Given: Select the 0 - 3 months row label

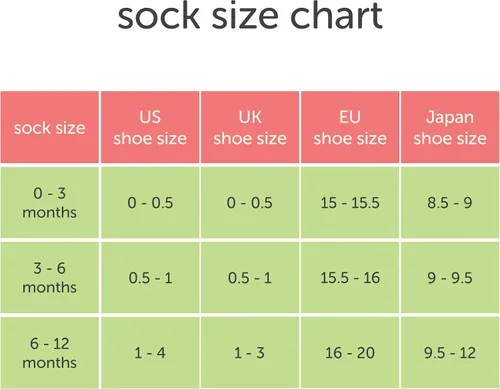Looking at the screenshot, I should tap(50, 202).
